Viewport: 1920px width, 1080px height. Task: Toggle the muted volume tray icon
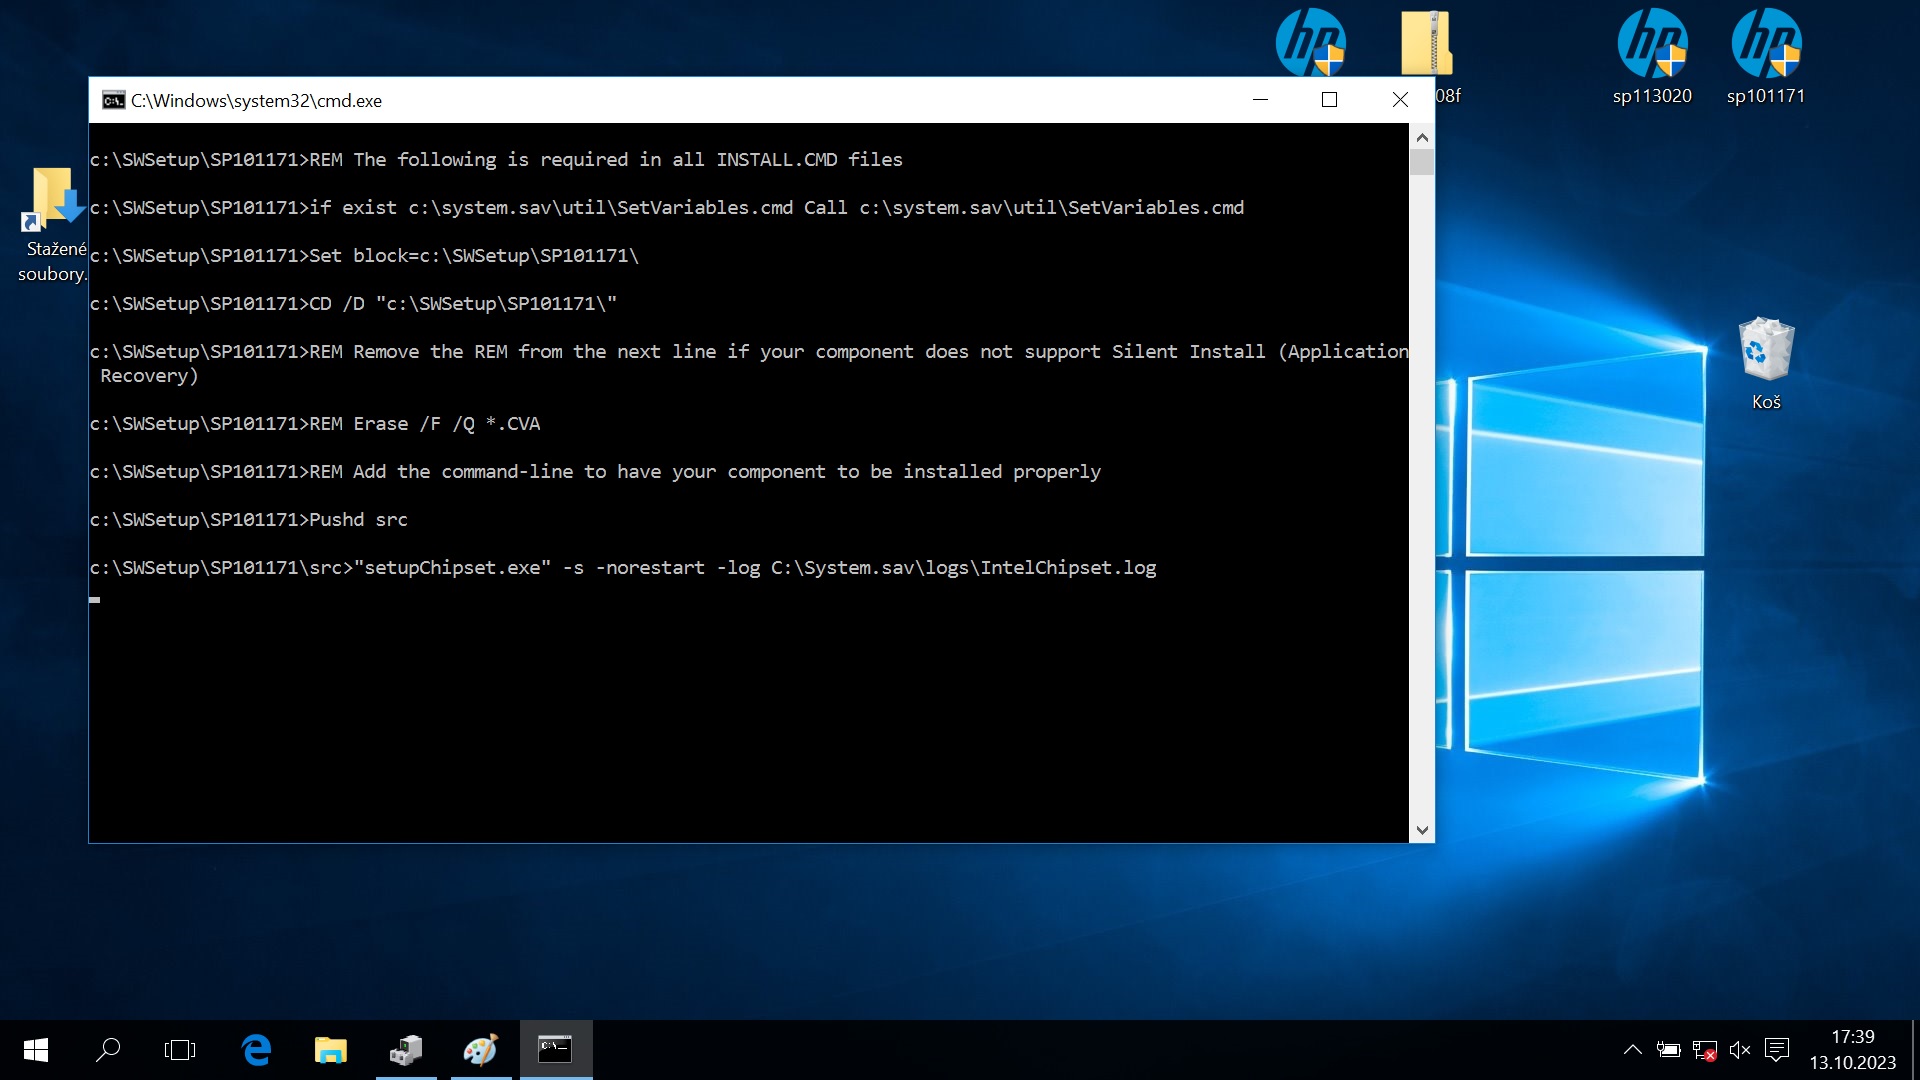pos(1740,1050)
